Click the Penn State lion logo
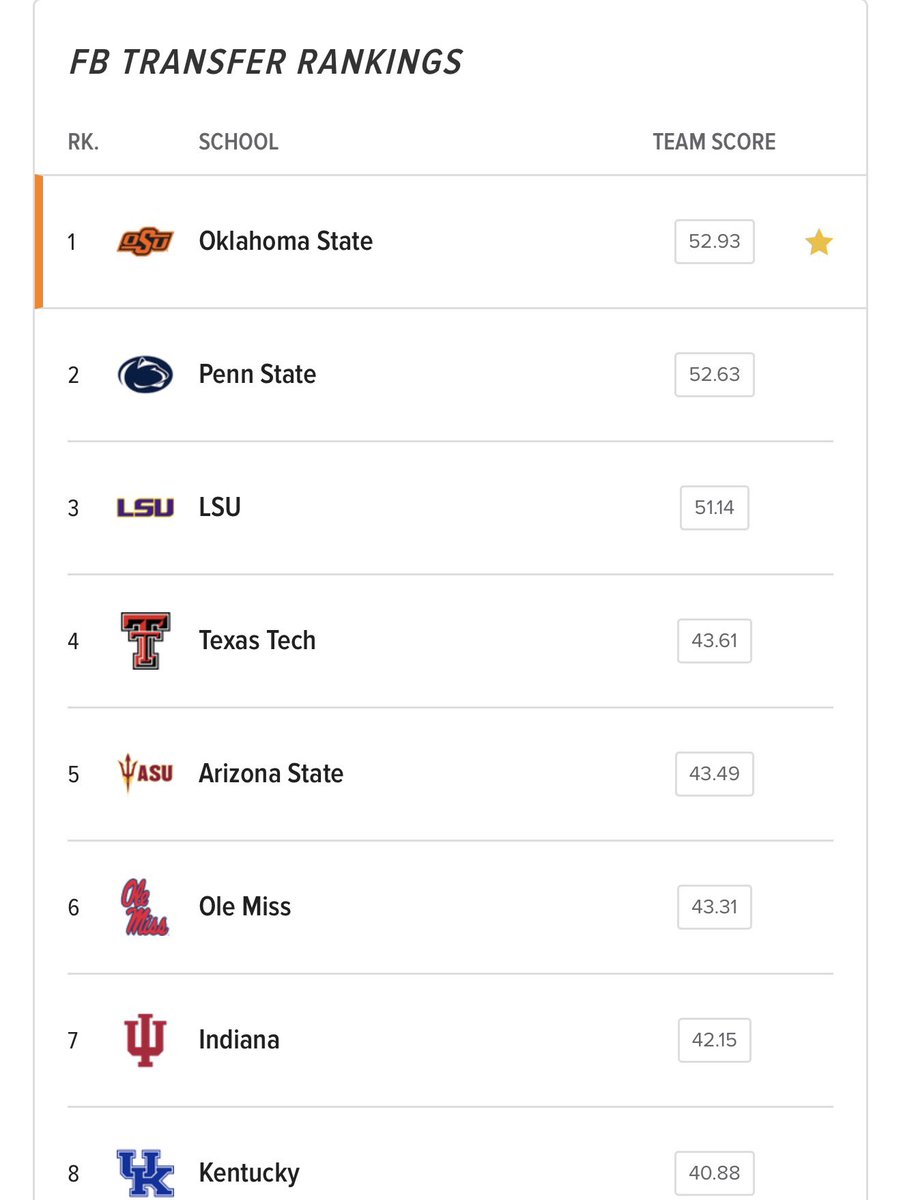Image resolution: width=901 pixels, height=1200 pixels. (x=145, y=375)
